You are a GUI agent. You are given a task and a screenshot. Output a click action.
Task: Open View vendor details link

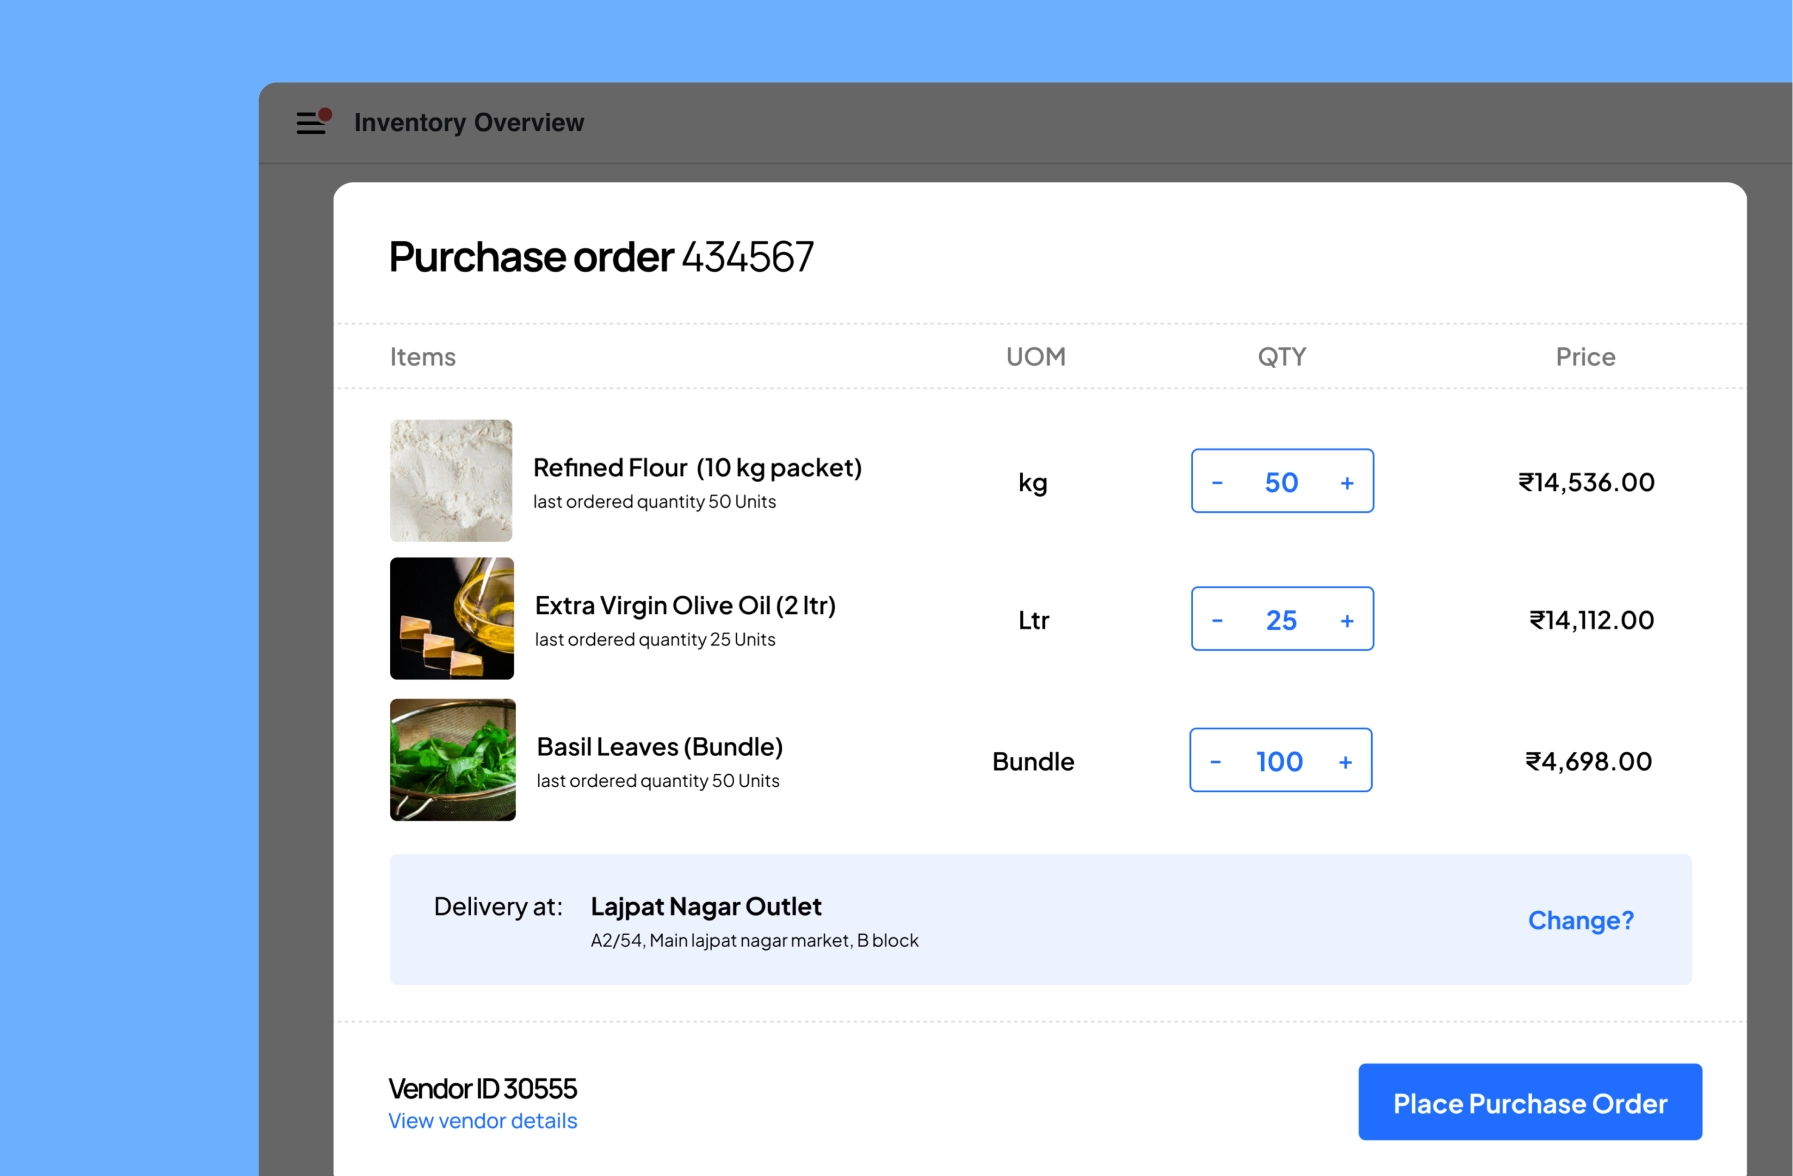click(482, 1121)
